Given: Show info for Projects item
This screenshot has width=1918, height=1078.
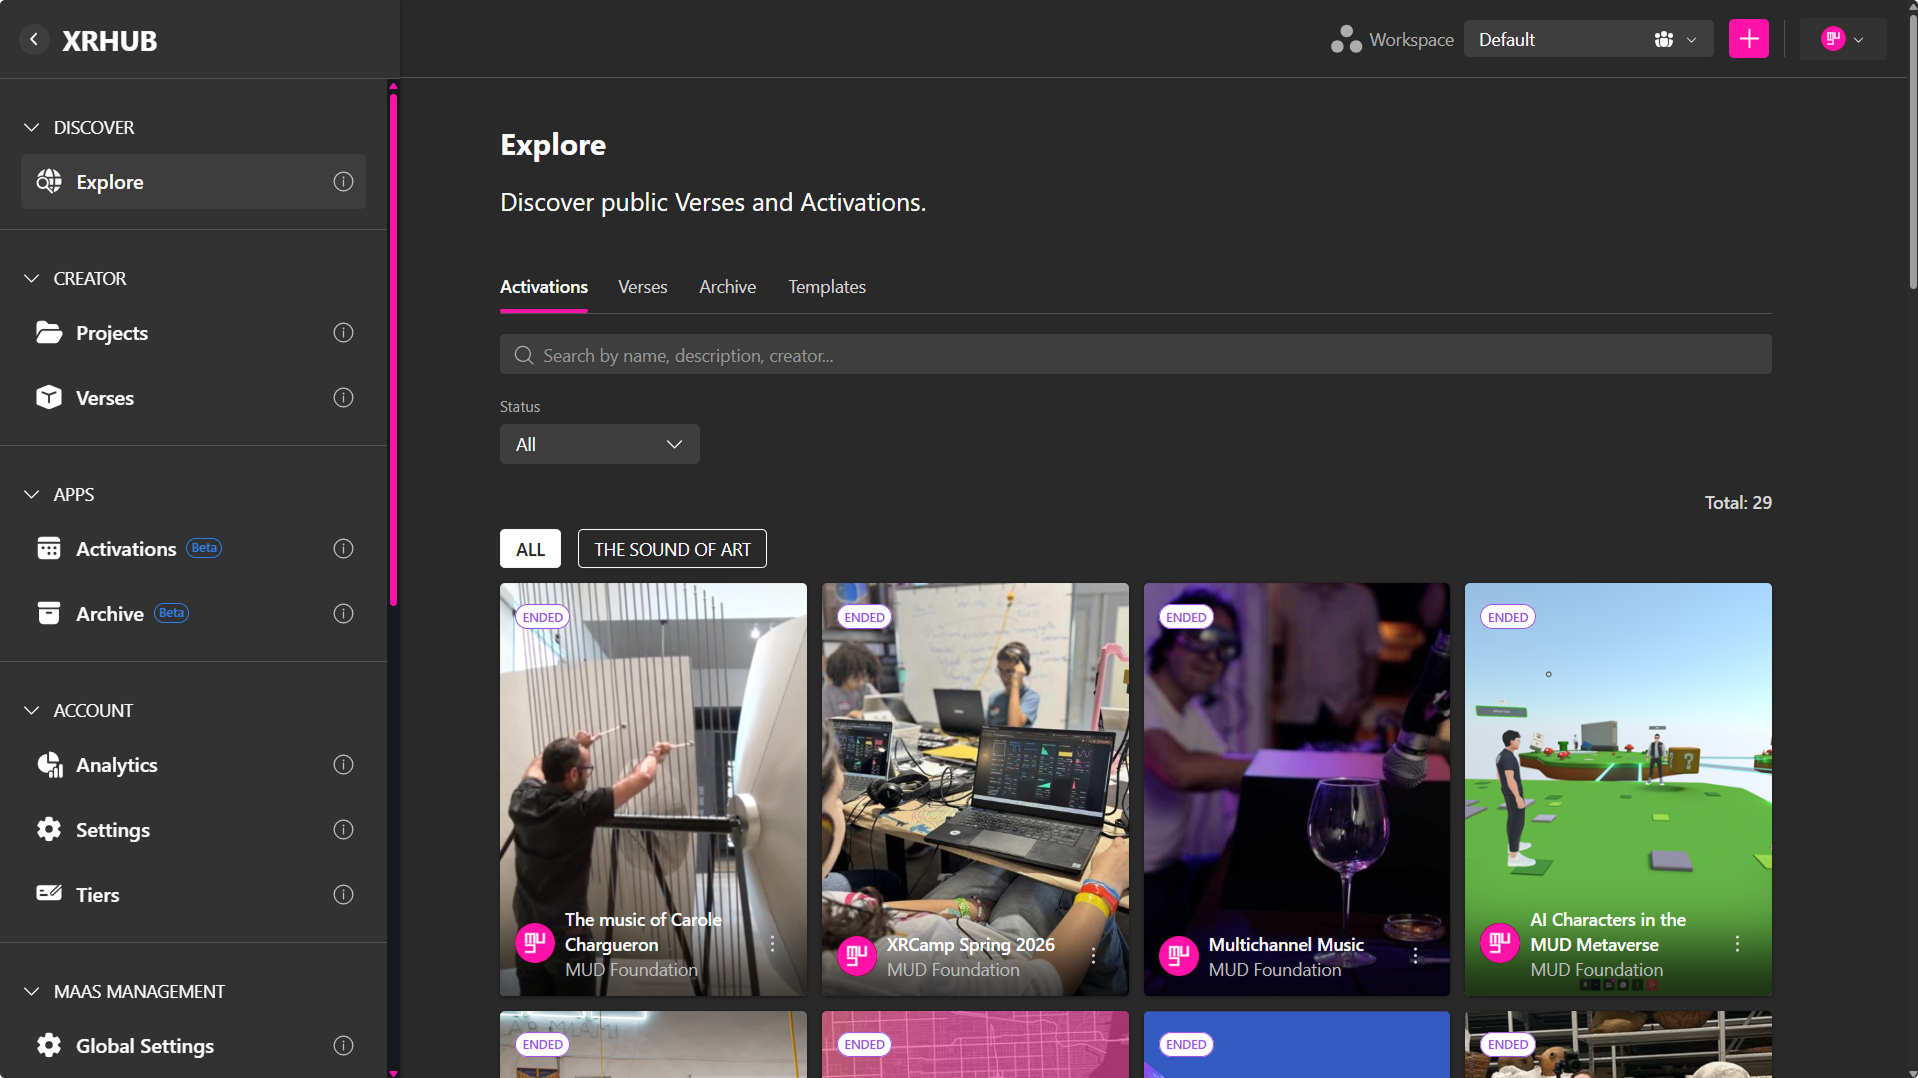Looking at the screenshot, I should pyautogui.click(x=343, y=333).
